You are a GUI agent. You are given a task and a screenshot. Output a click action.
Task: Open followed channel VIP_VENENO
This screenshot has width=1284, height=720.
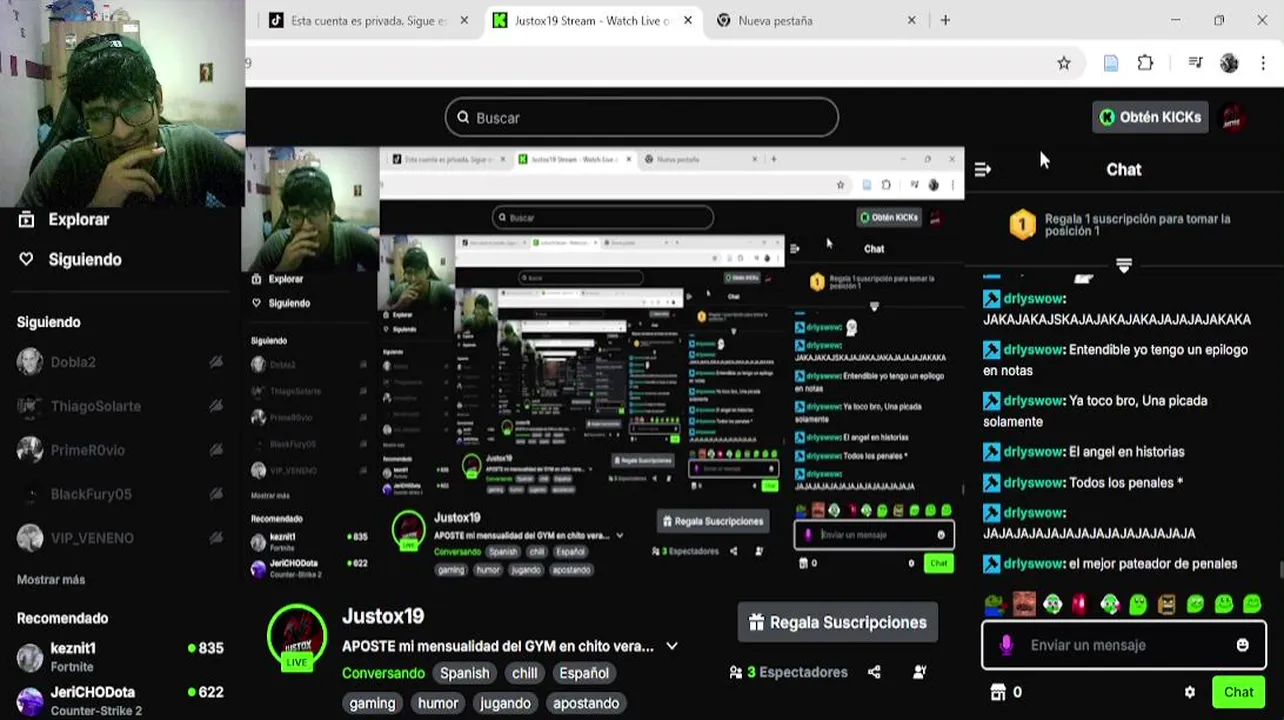[x=120, y=538]
